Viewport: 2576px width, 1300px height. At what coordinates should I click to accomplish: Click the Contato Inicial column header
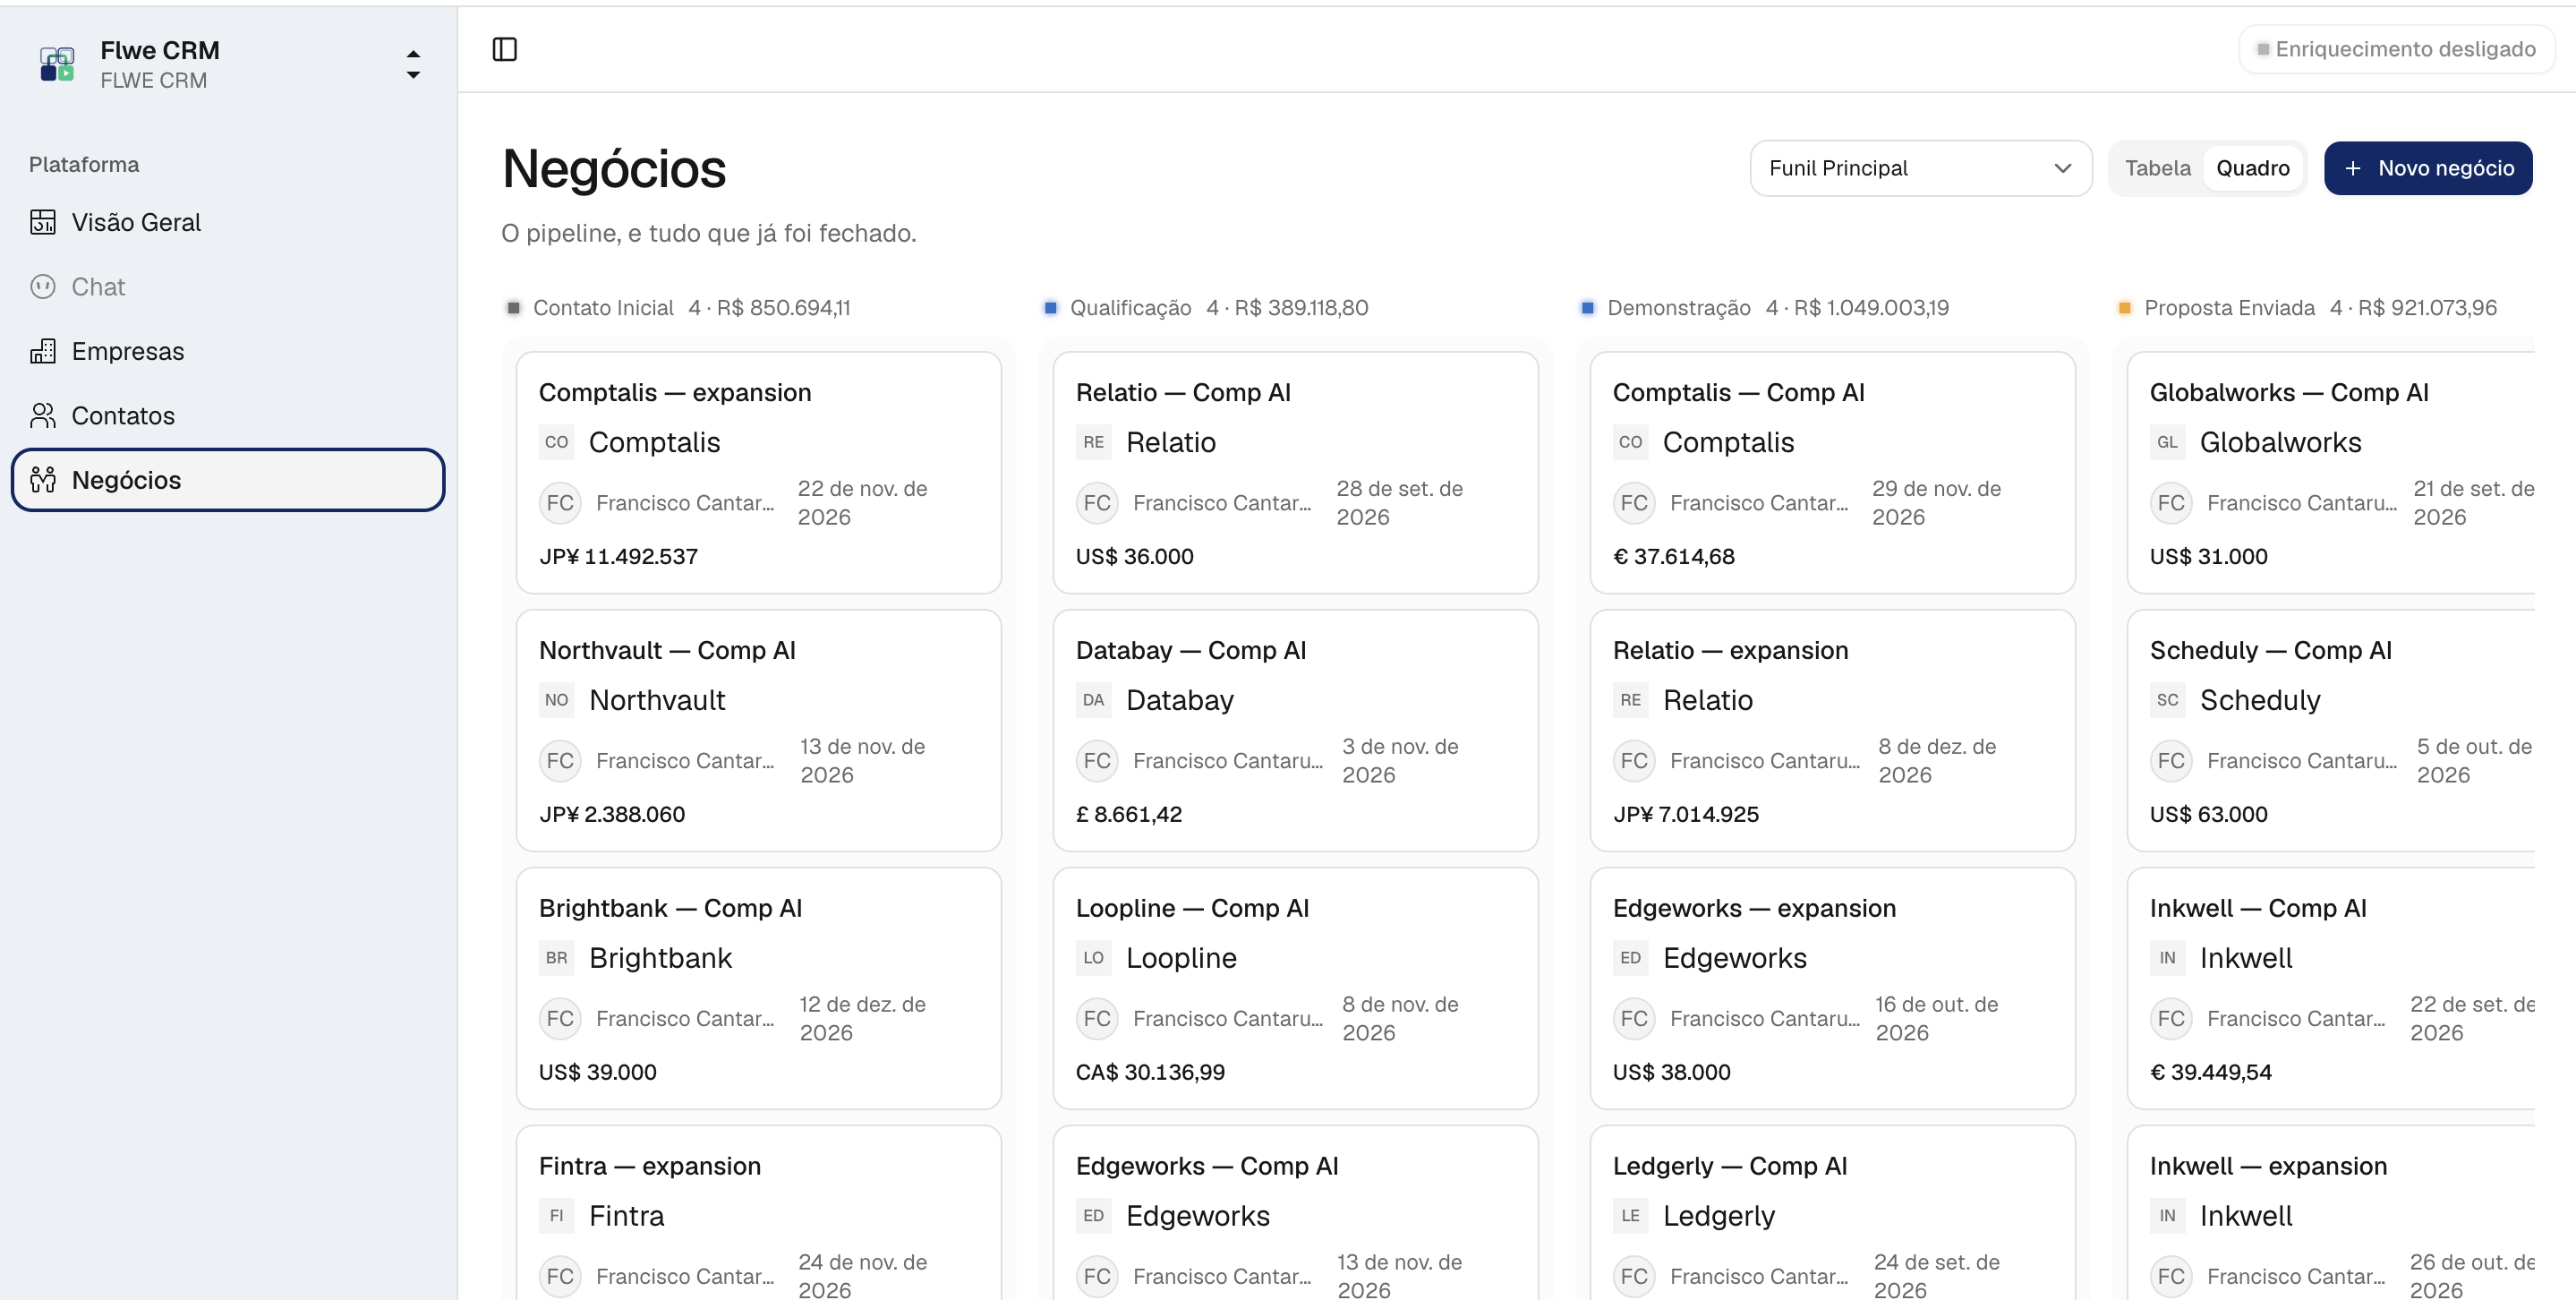(x=679, y=308)
